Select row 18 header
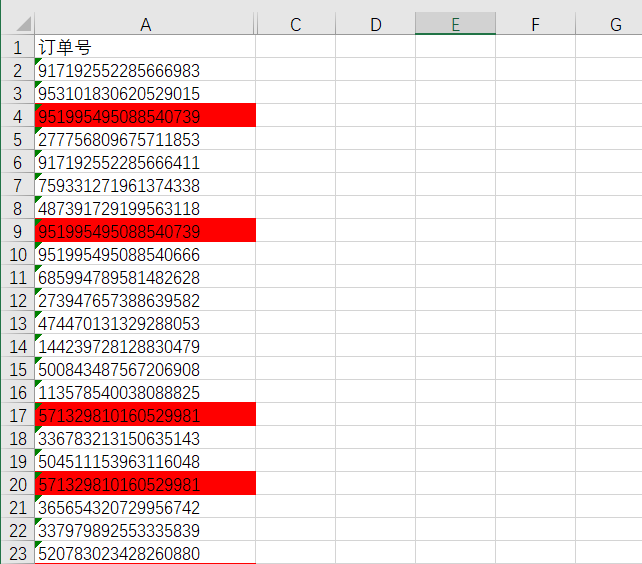The image size is (642, 564). point(18,437)
